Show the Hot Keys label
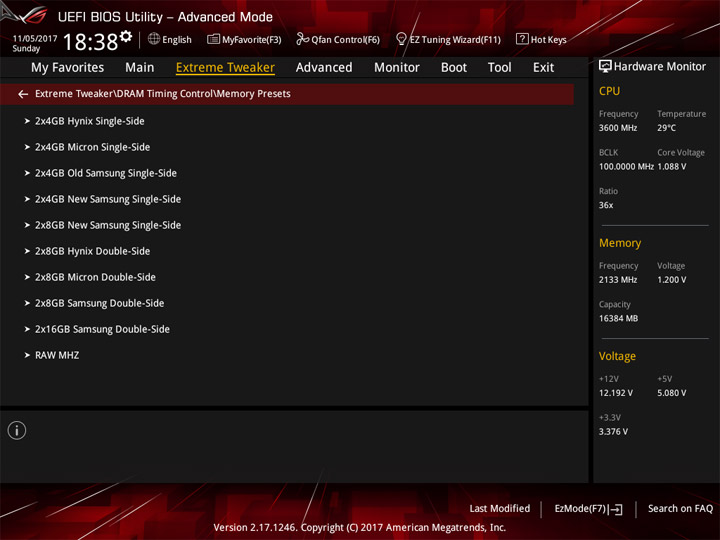Viewport: 720px width, 540px height. 548,40
